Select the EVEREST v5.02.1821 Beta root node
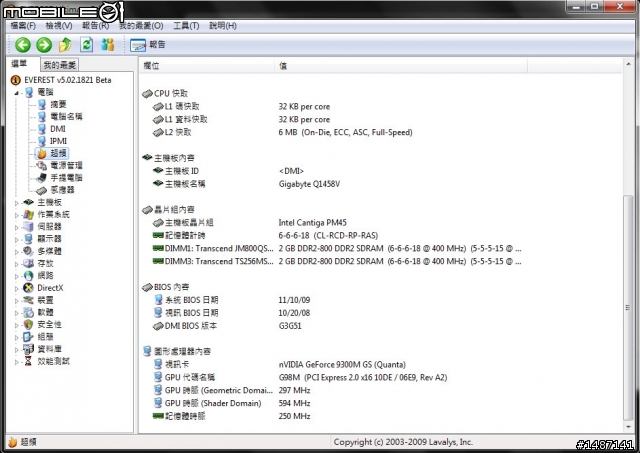Image resolution: width=640 pixels, height=453 pixels. click(67, 80)
